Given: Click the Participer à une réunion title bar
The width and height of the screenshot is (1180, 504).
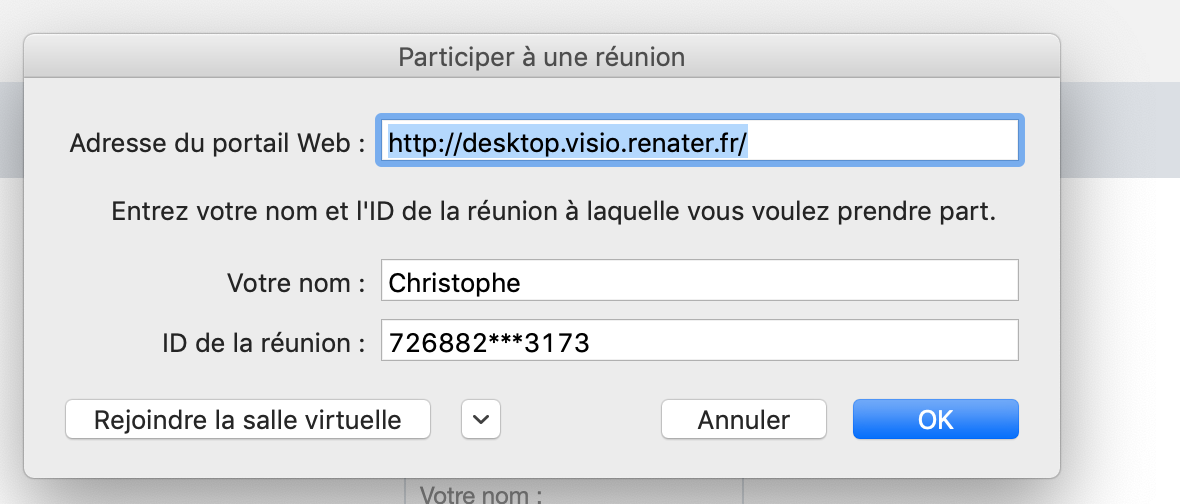Looking at the screenshot, I should (542, 56).
